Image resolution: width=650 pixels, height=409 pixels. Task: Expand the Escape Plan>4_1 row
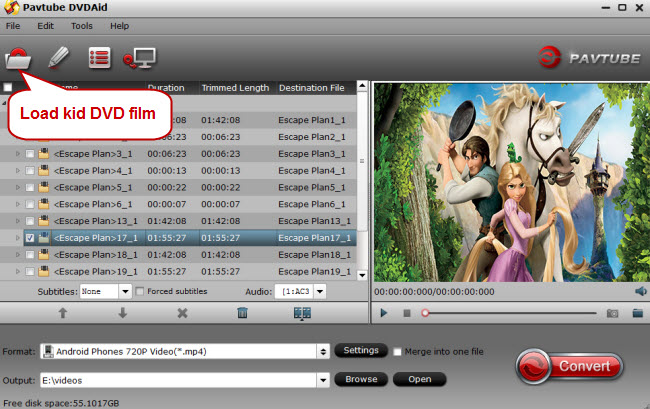pyautogui.click(x=17, y=171)
